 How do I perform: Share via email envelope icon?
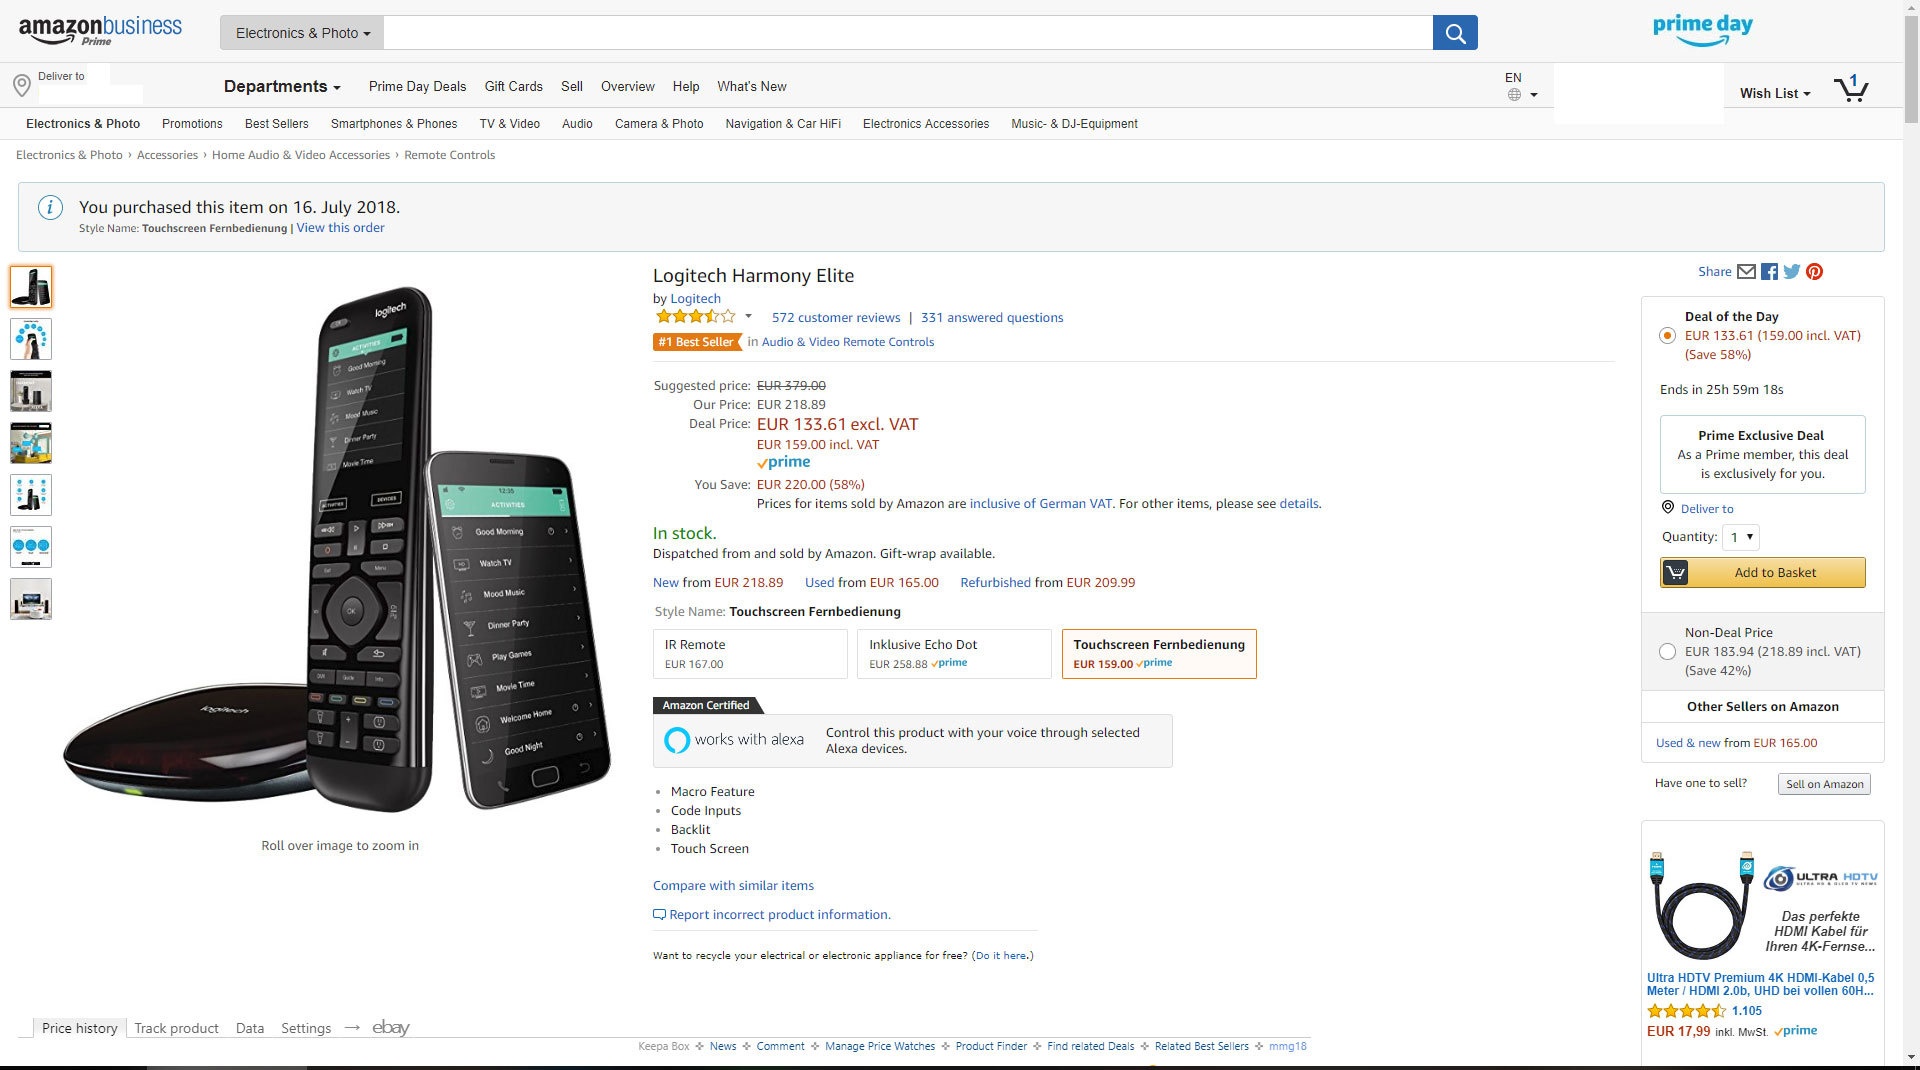tap(1746, 272)
